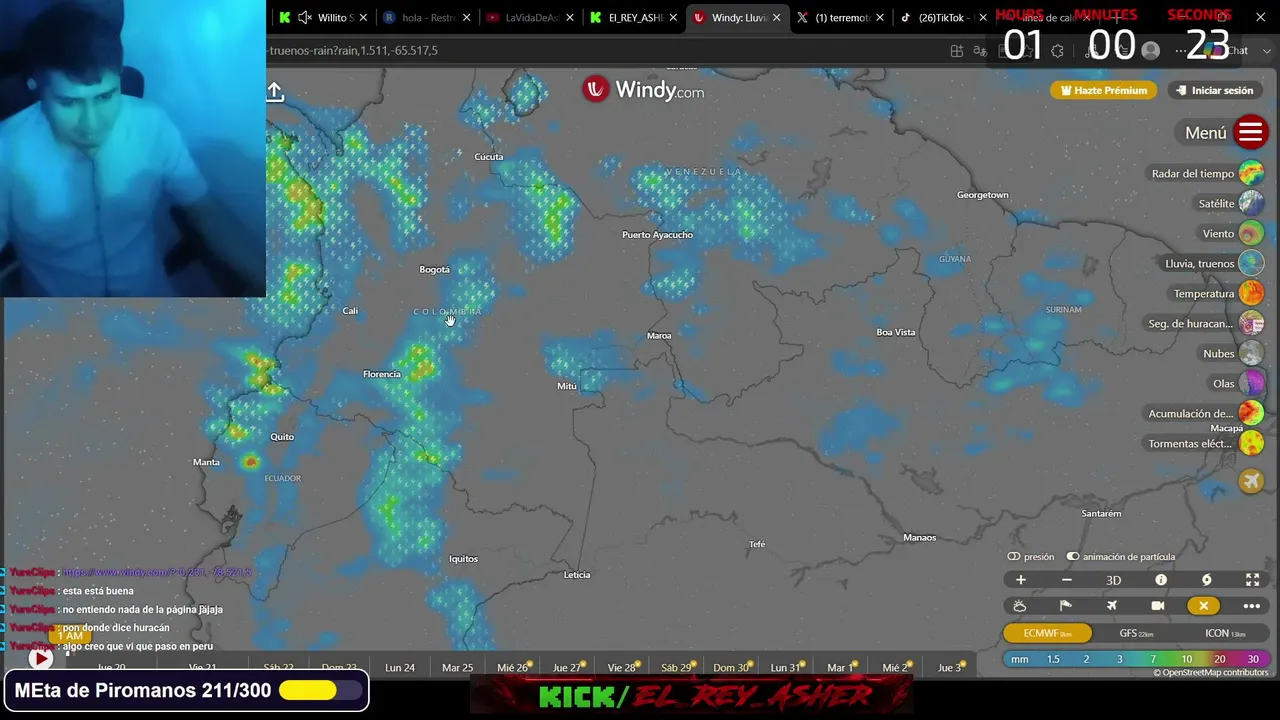1280x720 pixels.
Task: Close the Windy browser tab
Action: 776,17
